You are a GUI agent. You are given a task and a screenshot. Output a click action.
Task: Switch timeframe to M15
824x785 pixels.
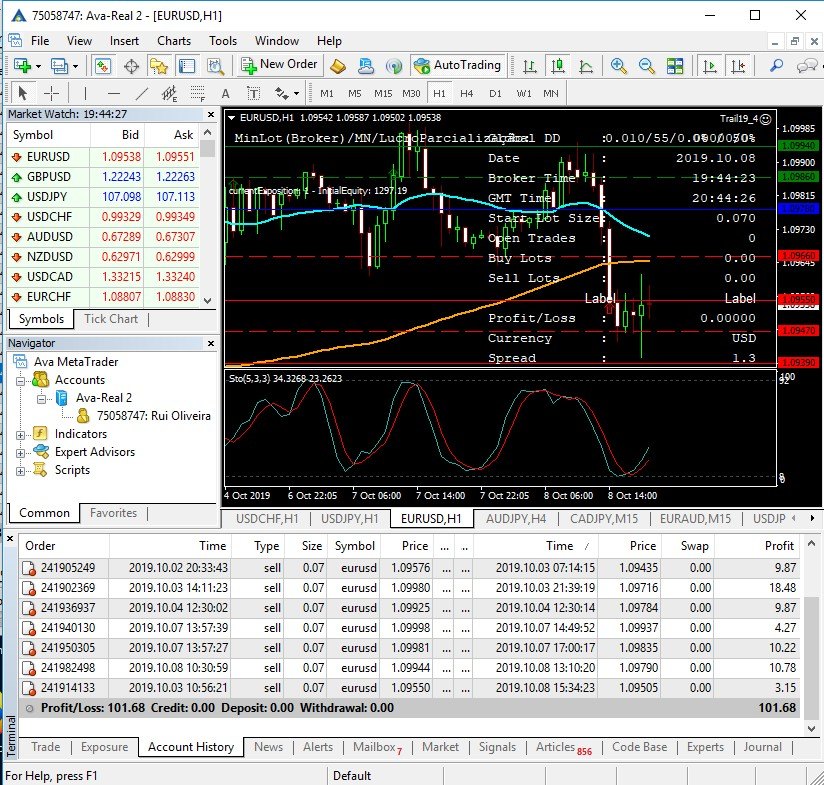coord(383,94)
